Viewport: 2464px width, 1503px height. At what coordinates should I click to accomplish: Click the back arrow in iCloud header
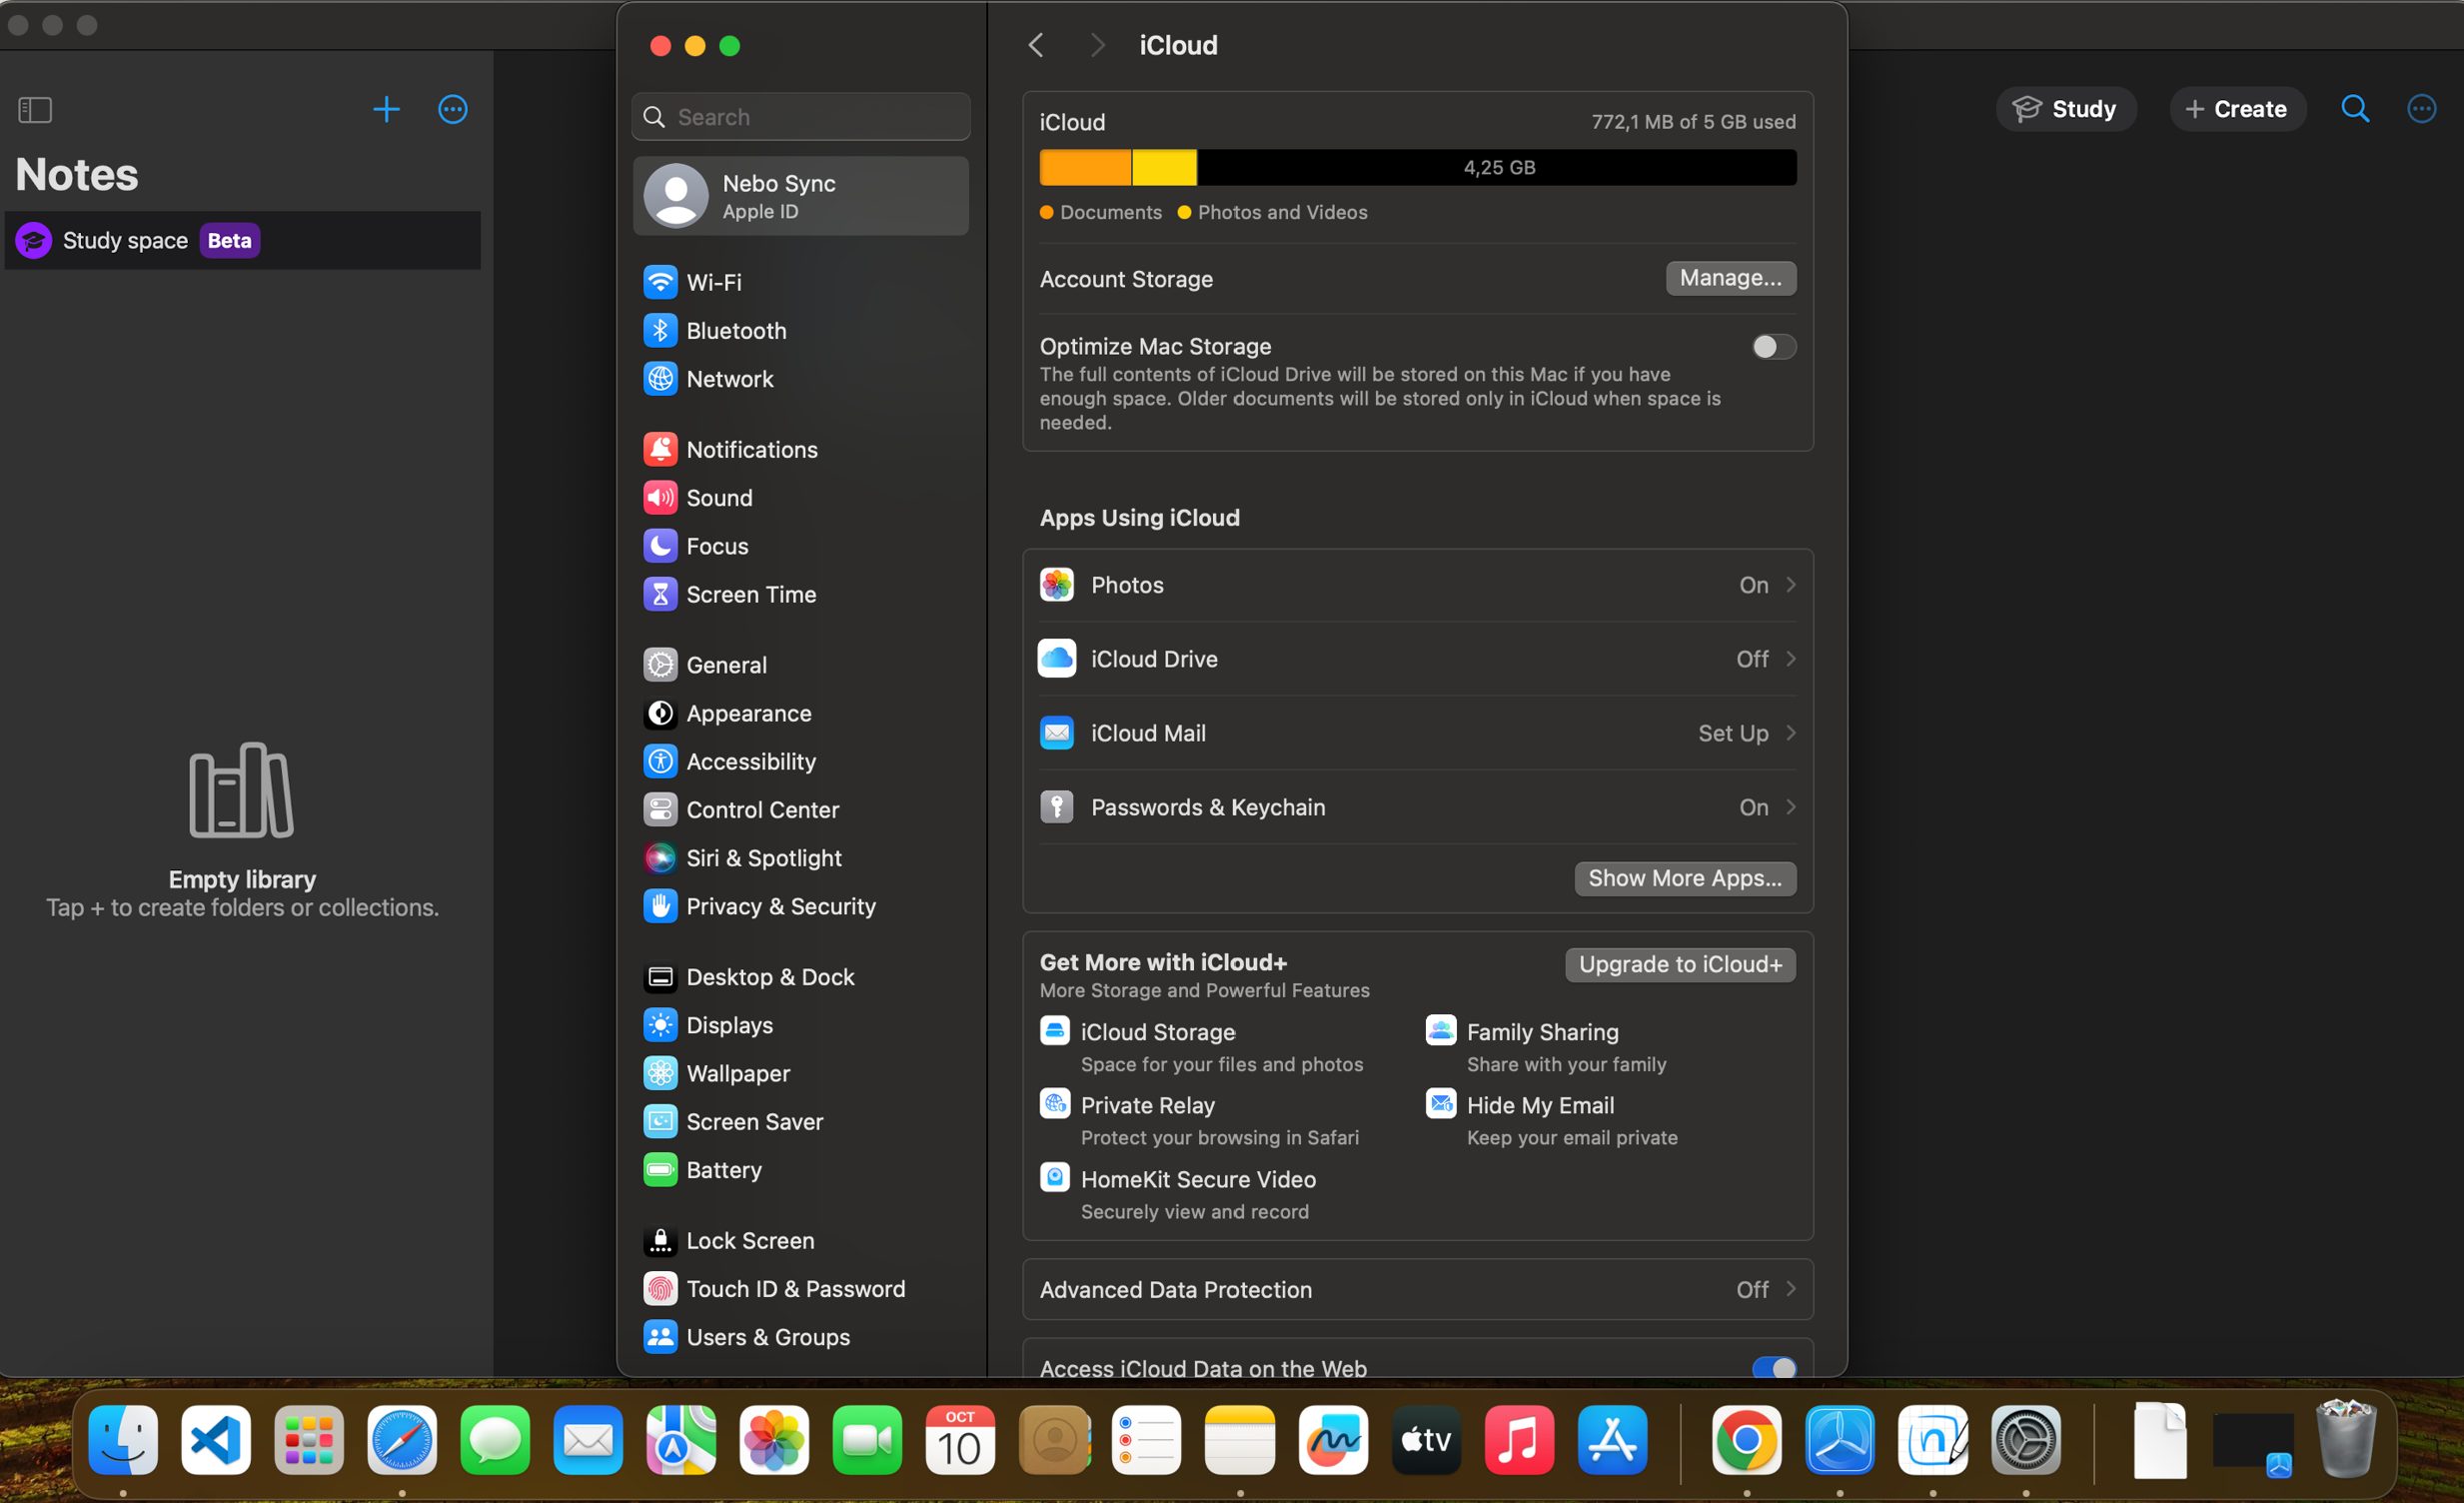pos(1036,45)
